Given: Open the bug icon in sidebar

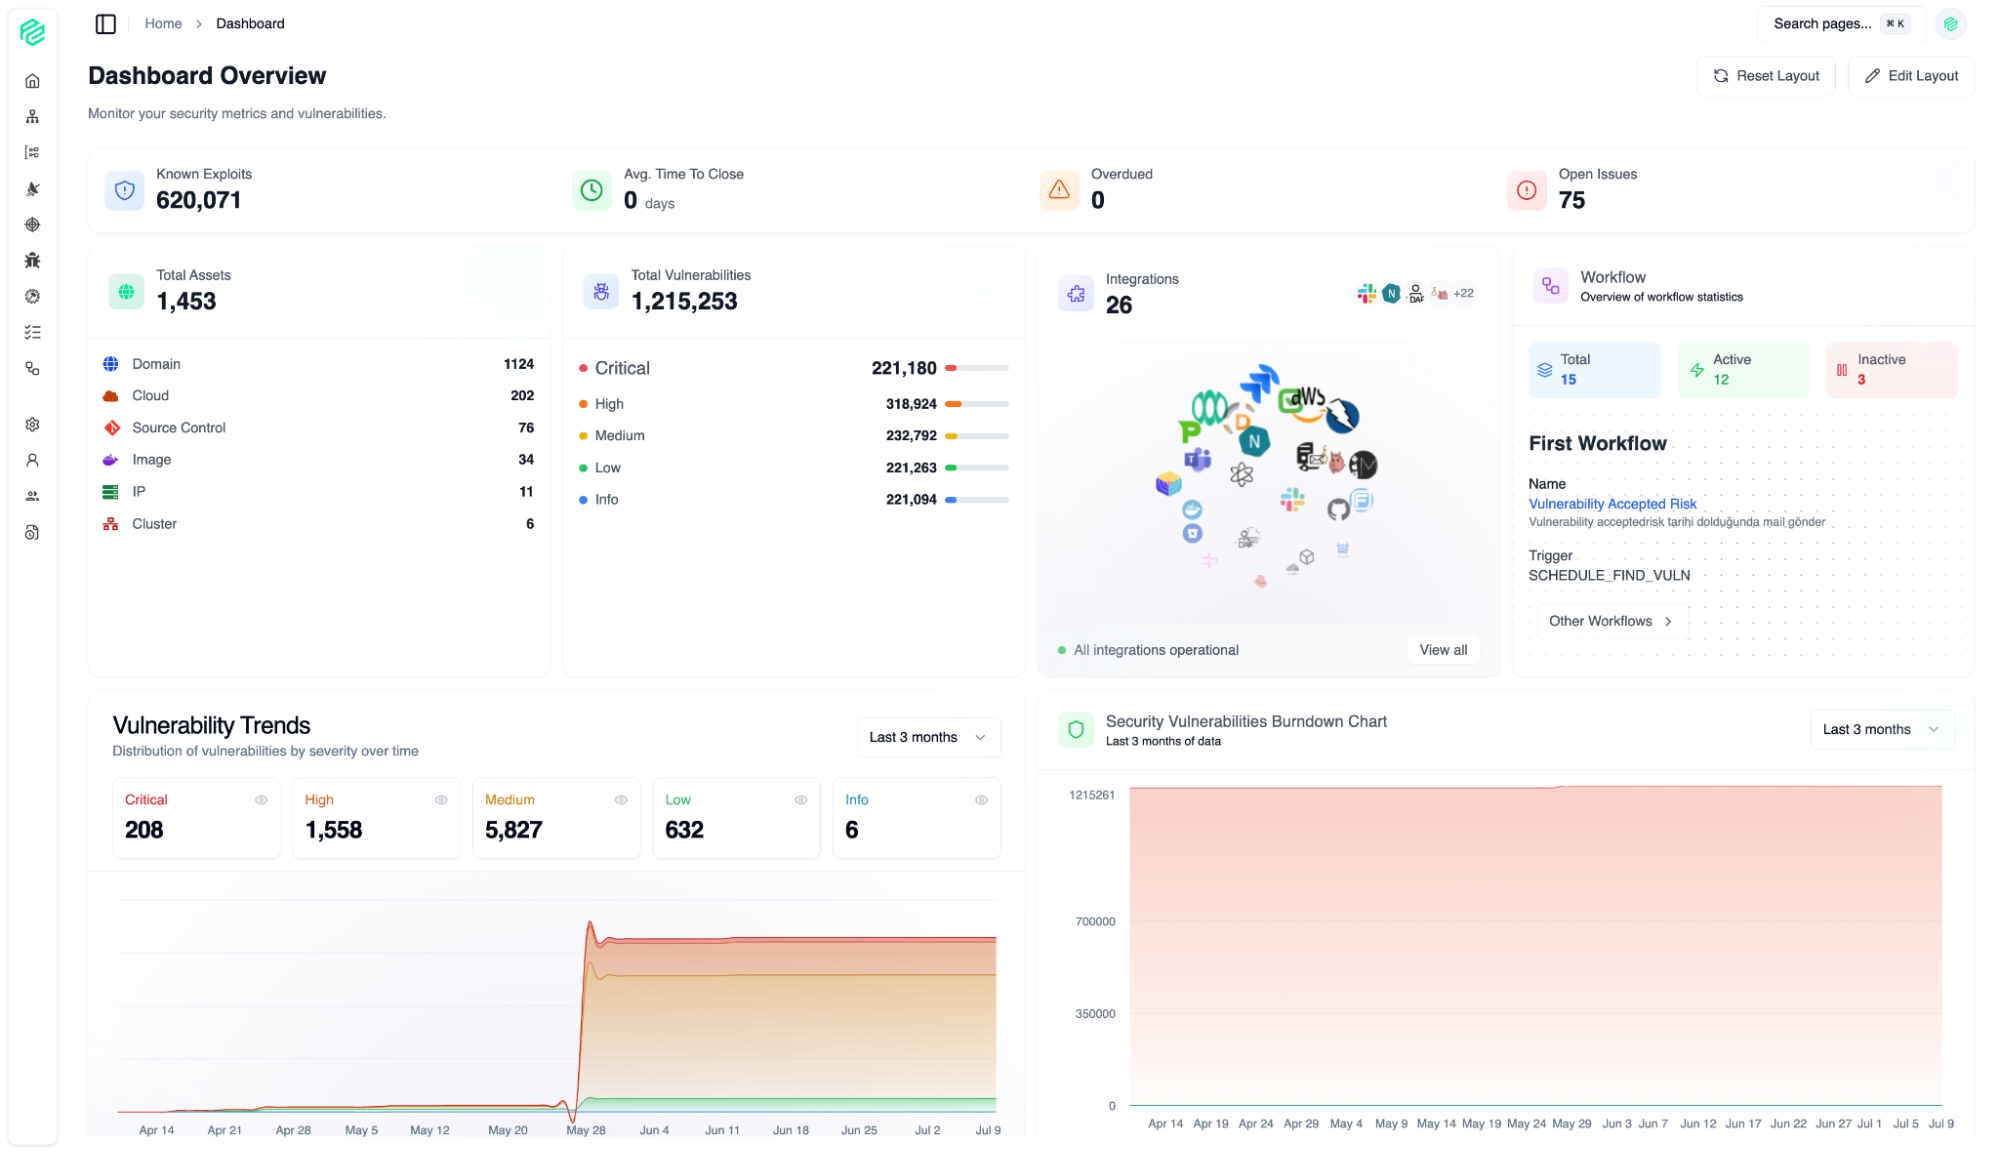Looking at the screenshot, I should click(32, 260).
